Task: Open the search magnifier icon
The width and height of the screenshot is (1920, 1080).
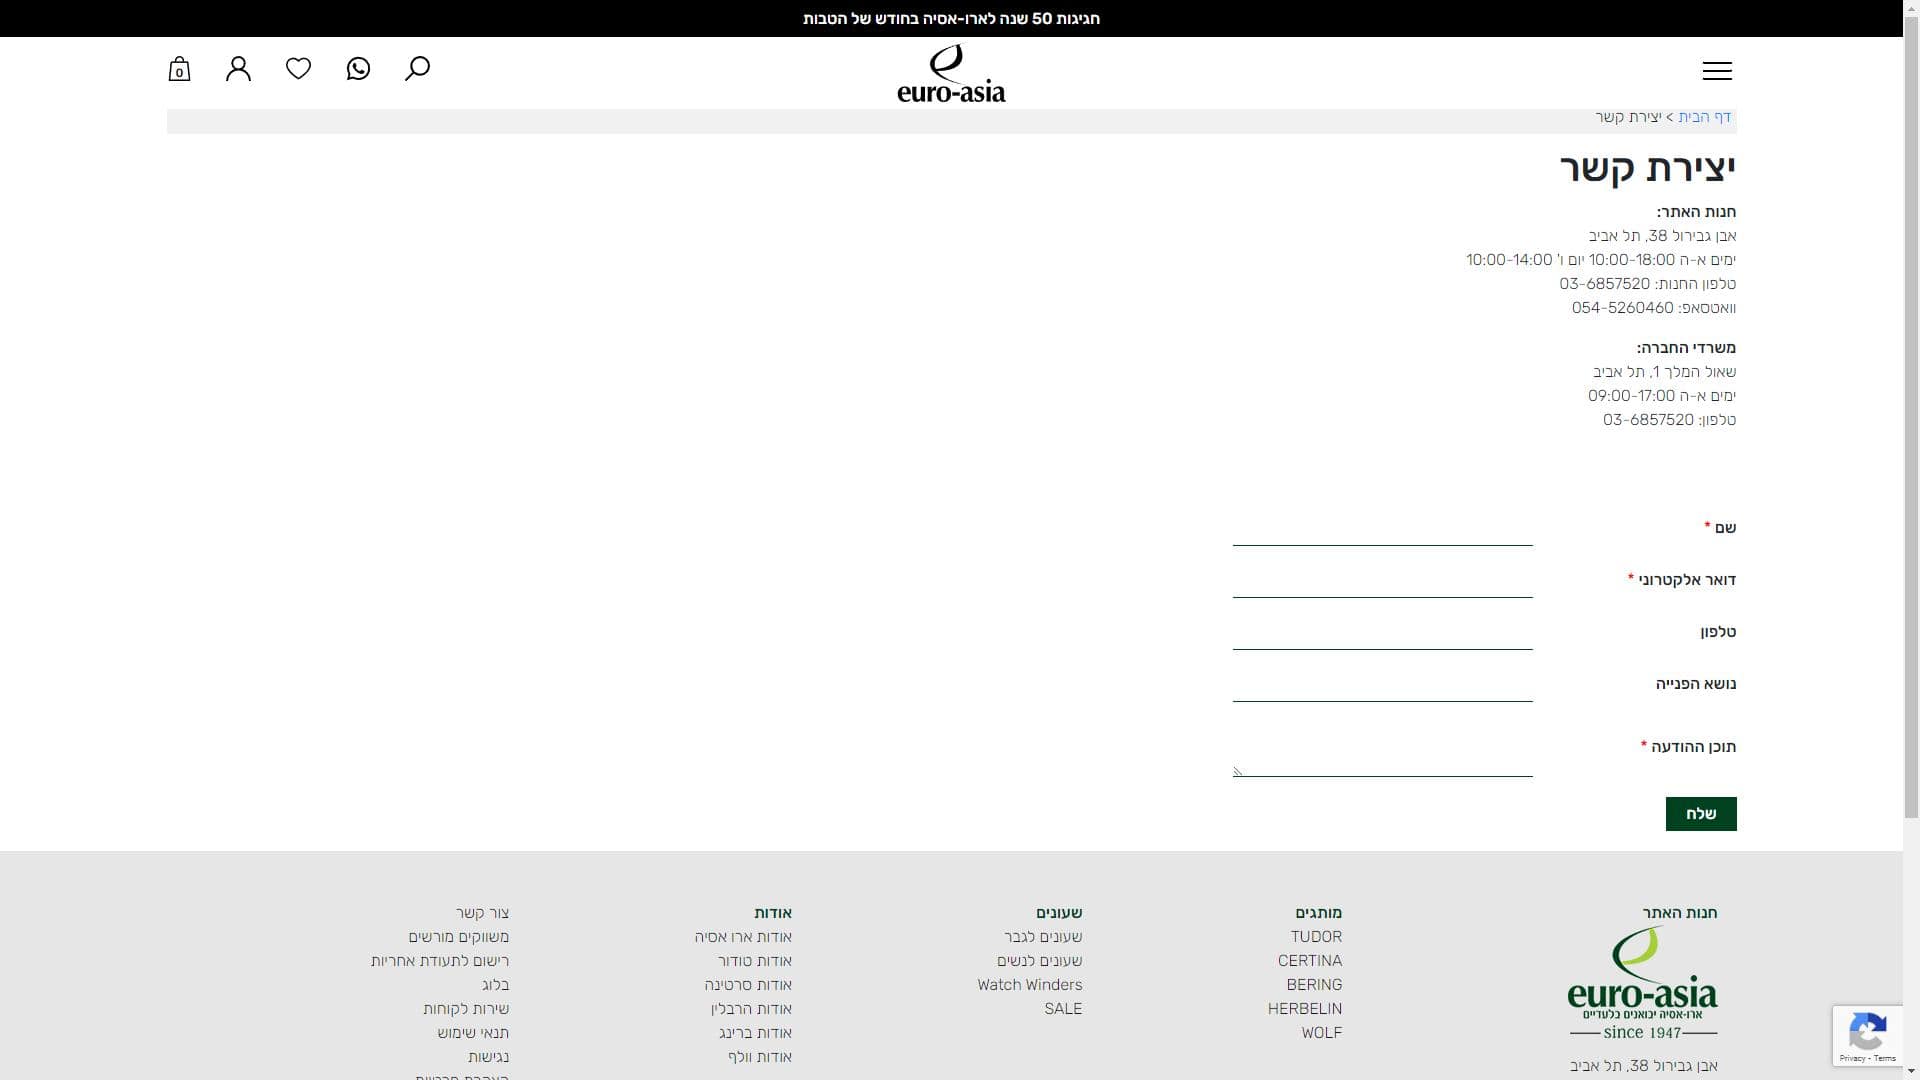Action: click(417, 68)
